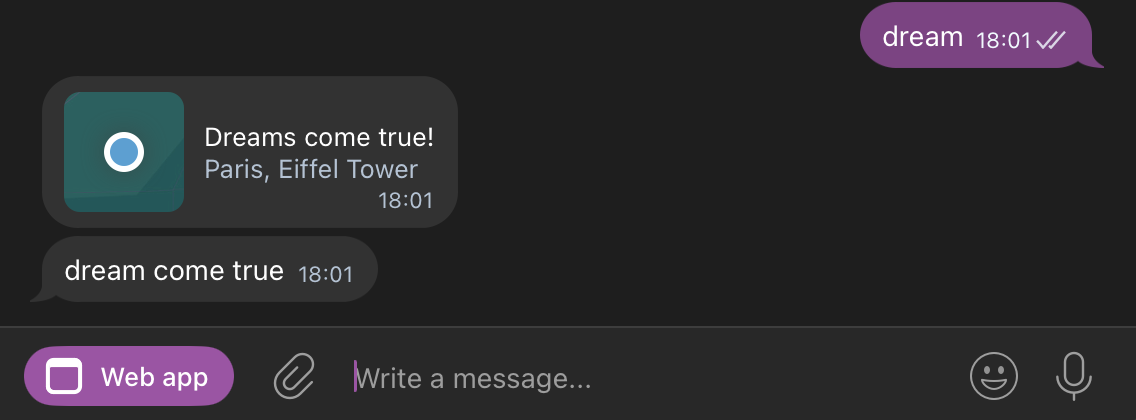Click the word "Tower" in the venue address
This screenshot has width=1136, height=420.
[x=383, y=169]
